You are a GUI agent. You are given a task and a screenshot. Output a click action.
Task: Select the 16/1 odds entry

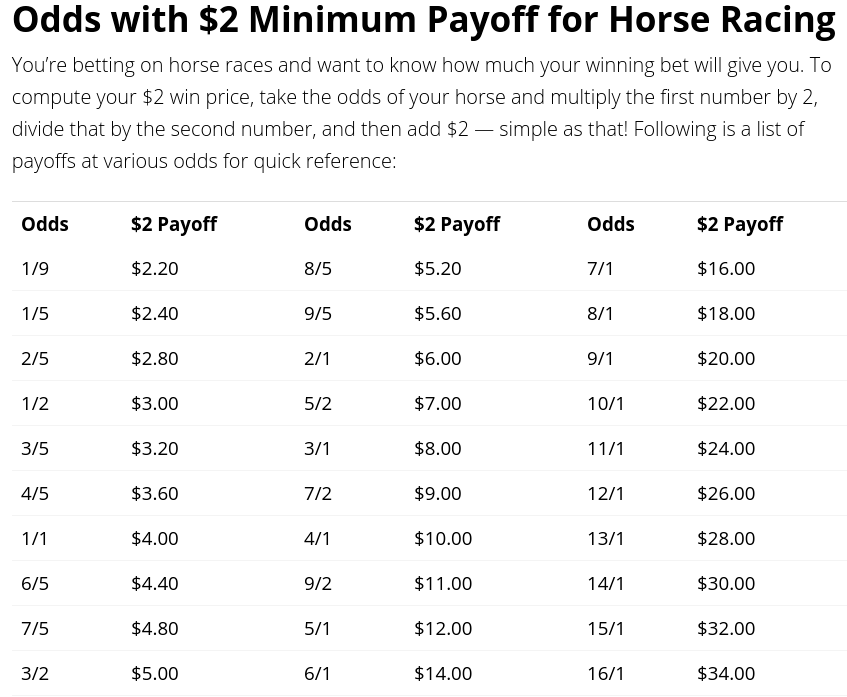[606, 674]
